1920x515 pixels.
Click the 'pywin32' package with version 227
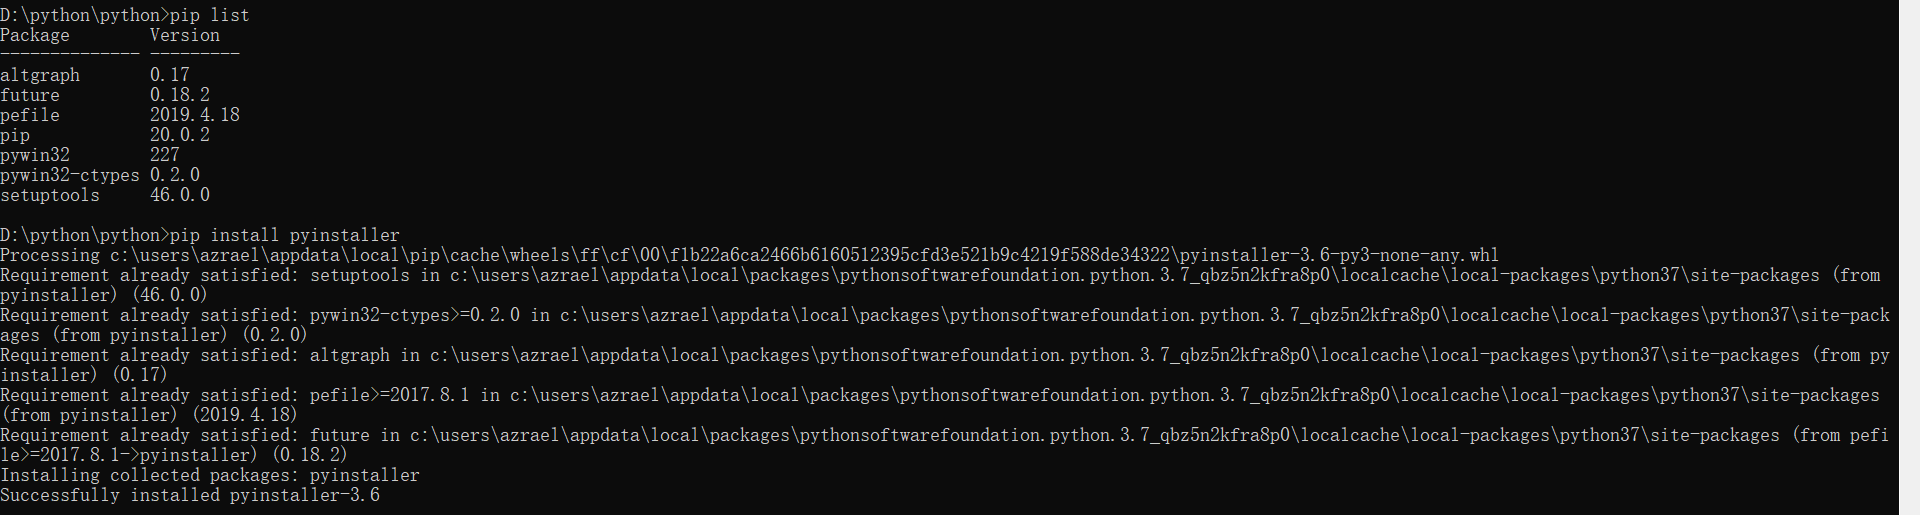pyautogui.click(x=35, y=155)
